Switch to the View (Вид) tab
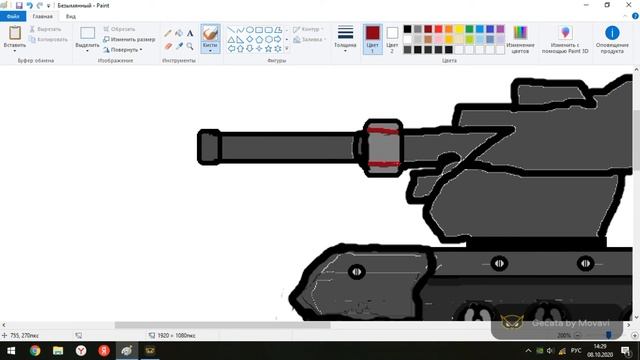Image resolution: width=640 pixels, height=360 pixels. (71, 16)
